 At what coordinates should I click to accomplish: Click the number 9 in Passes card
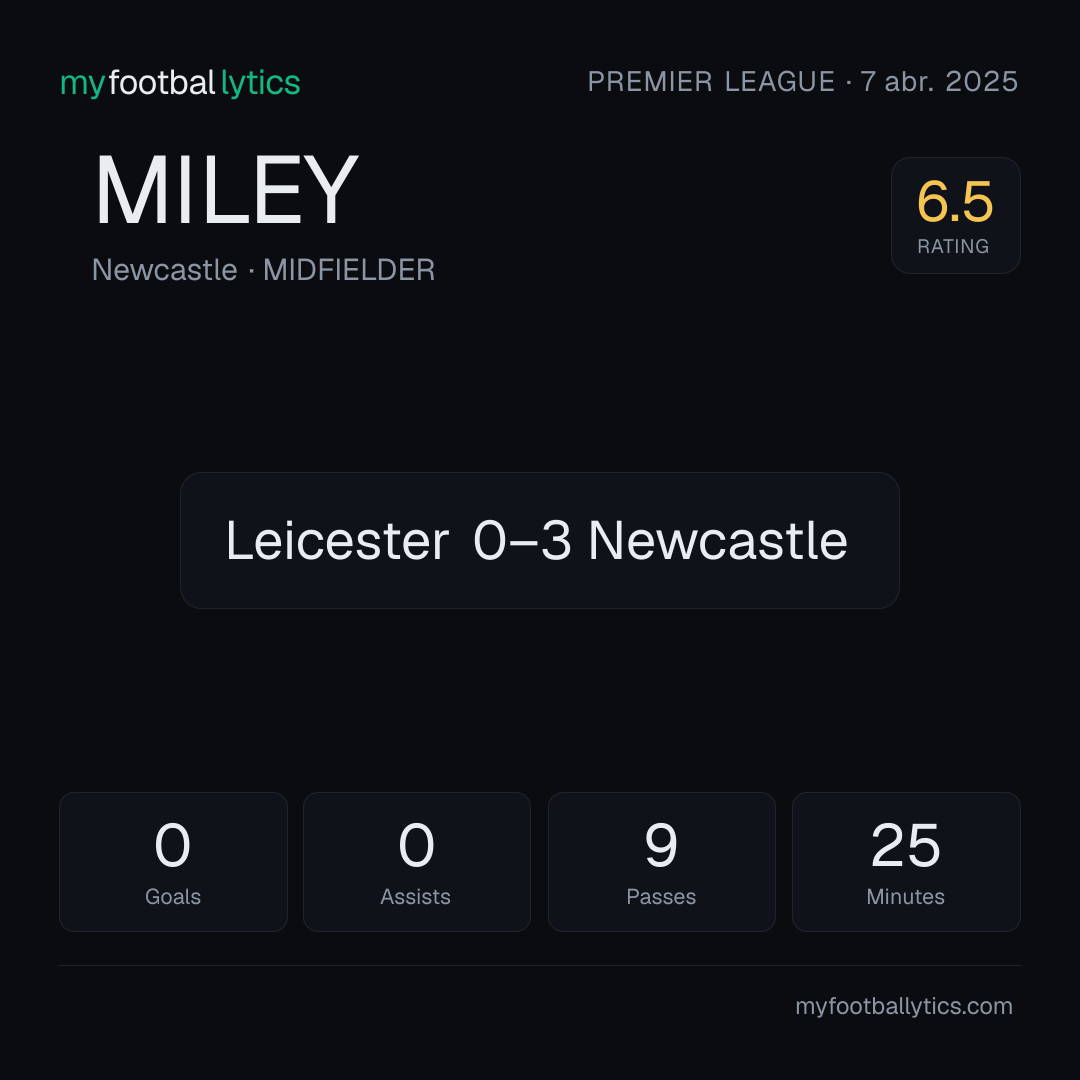661,845
